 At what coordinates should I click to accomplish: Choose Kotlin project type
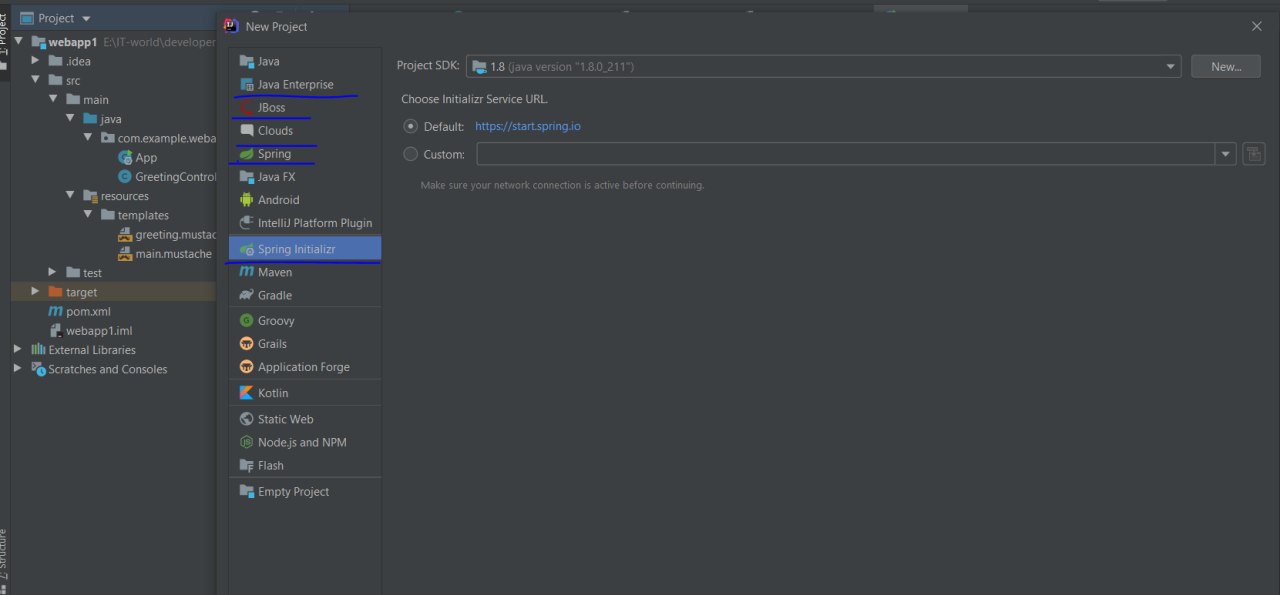[305, 393]
